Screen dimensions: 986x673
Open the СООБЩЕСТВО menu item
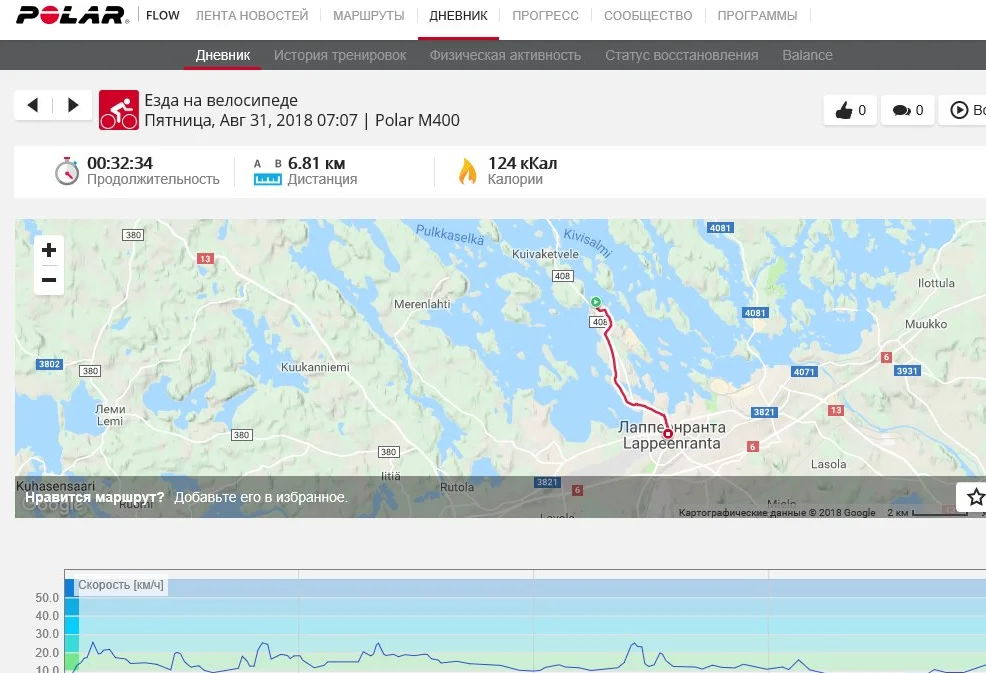648,15
